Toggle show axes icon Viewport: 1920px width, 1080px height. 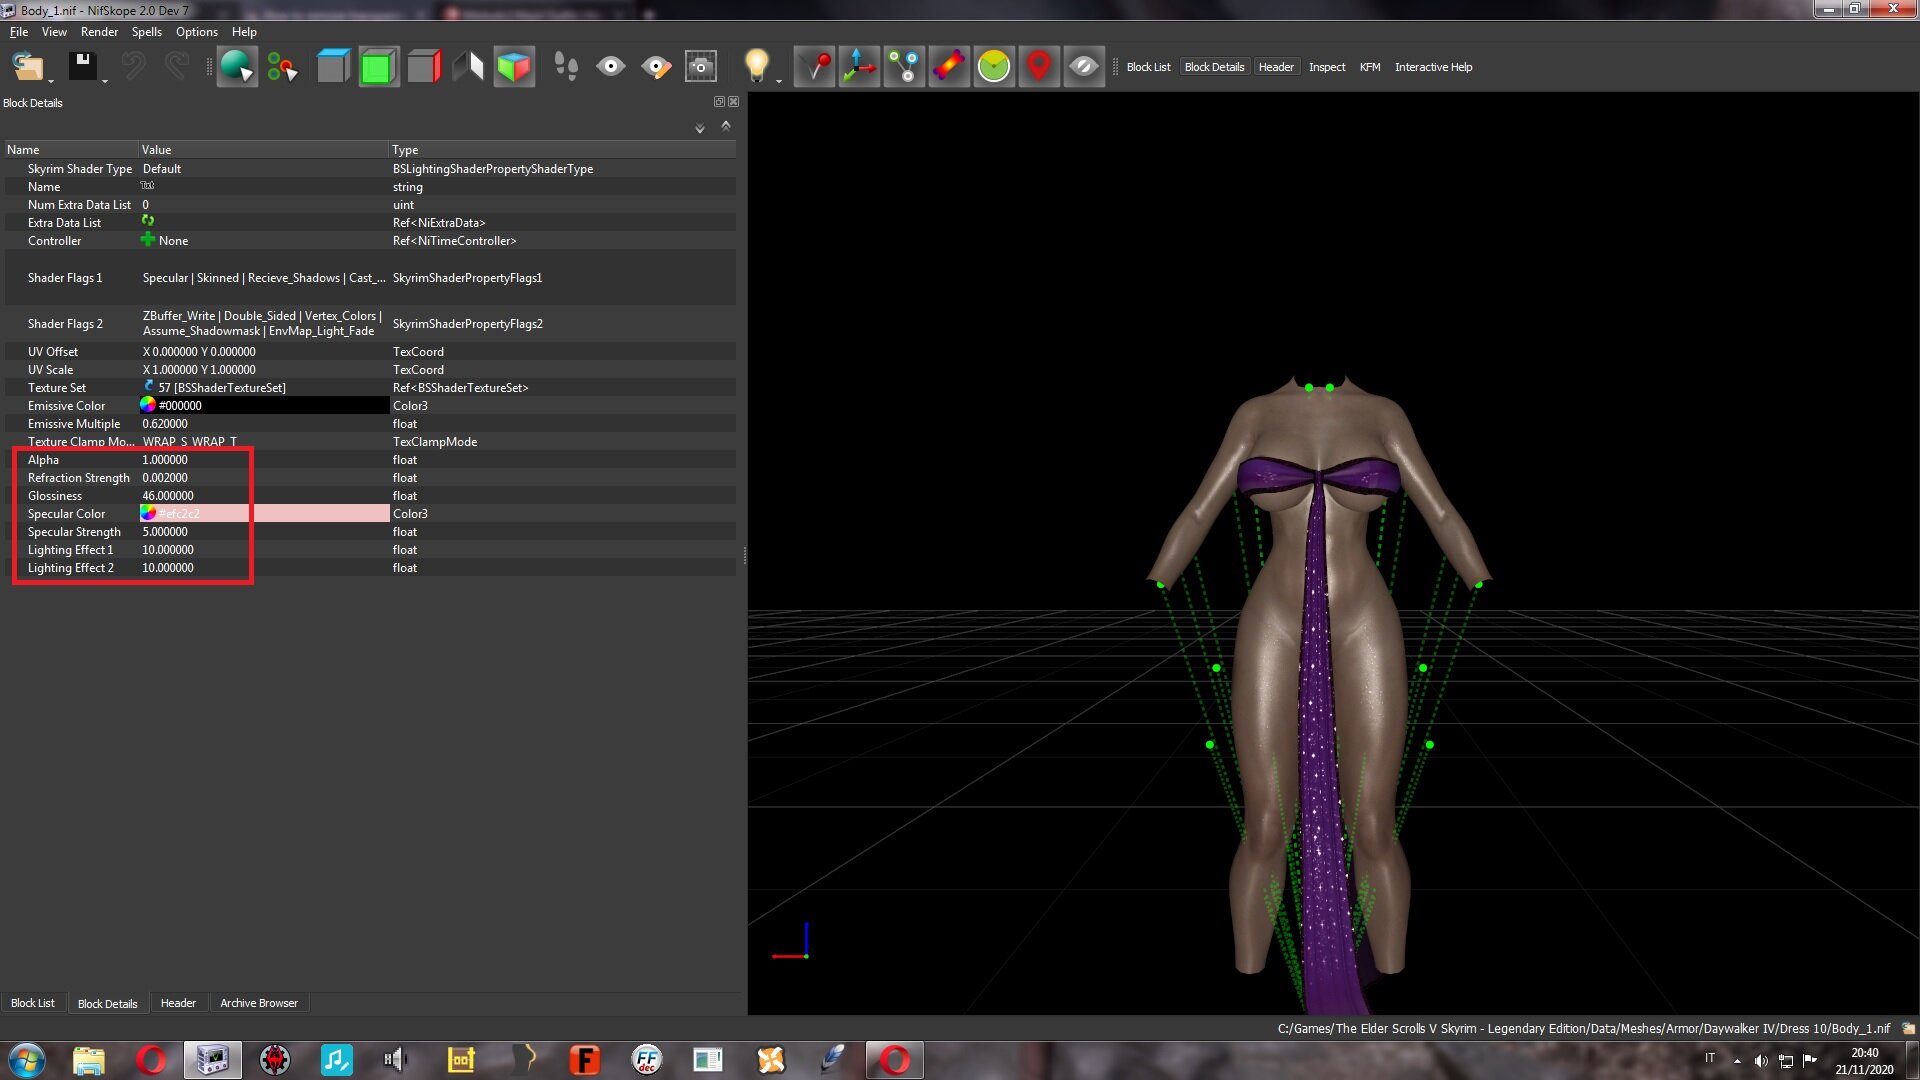coord(859,67)
